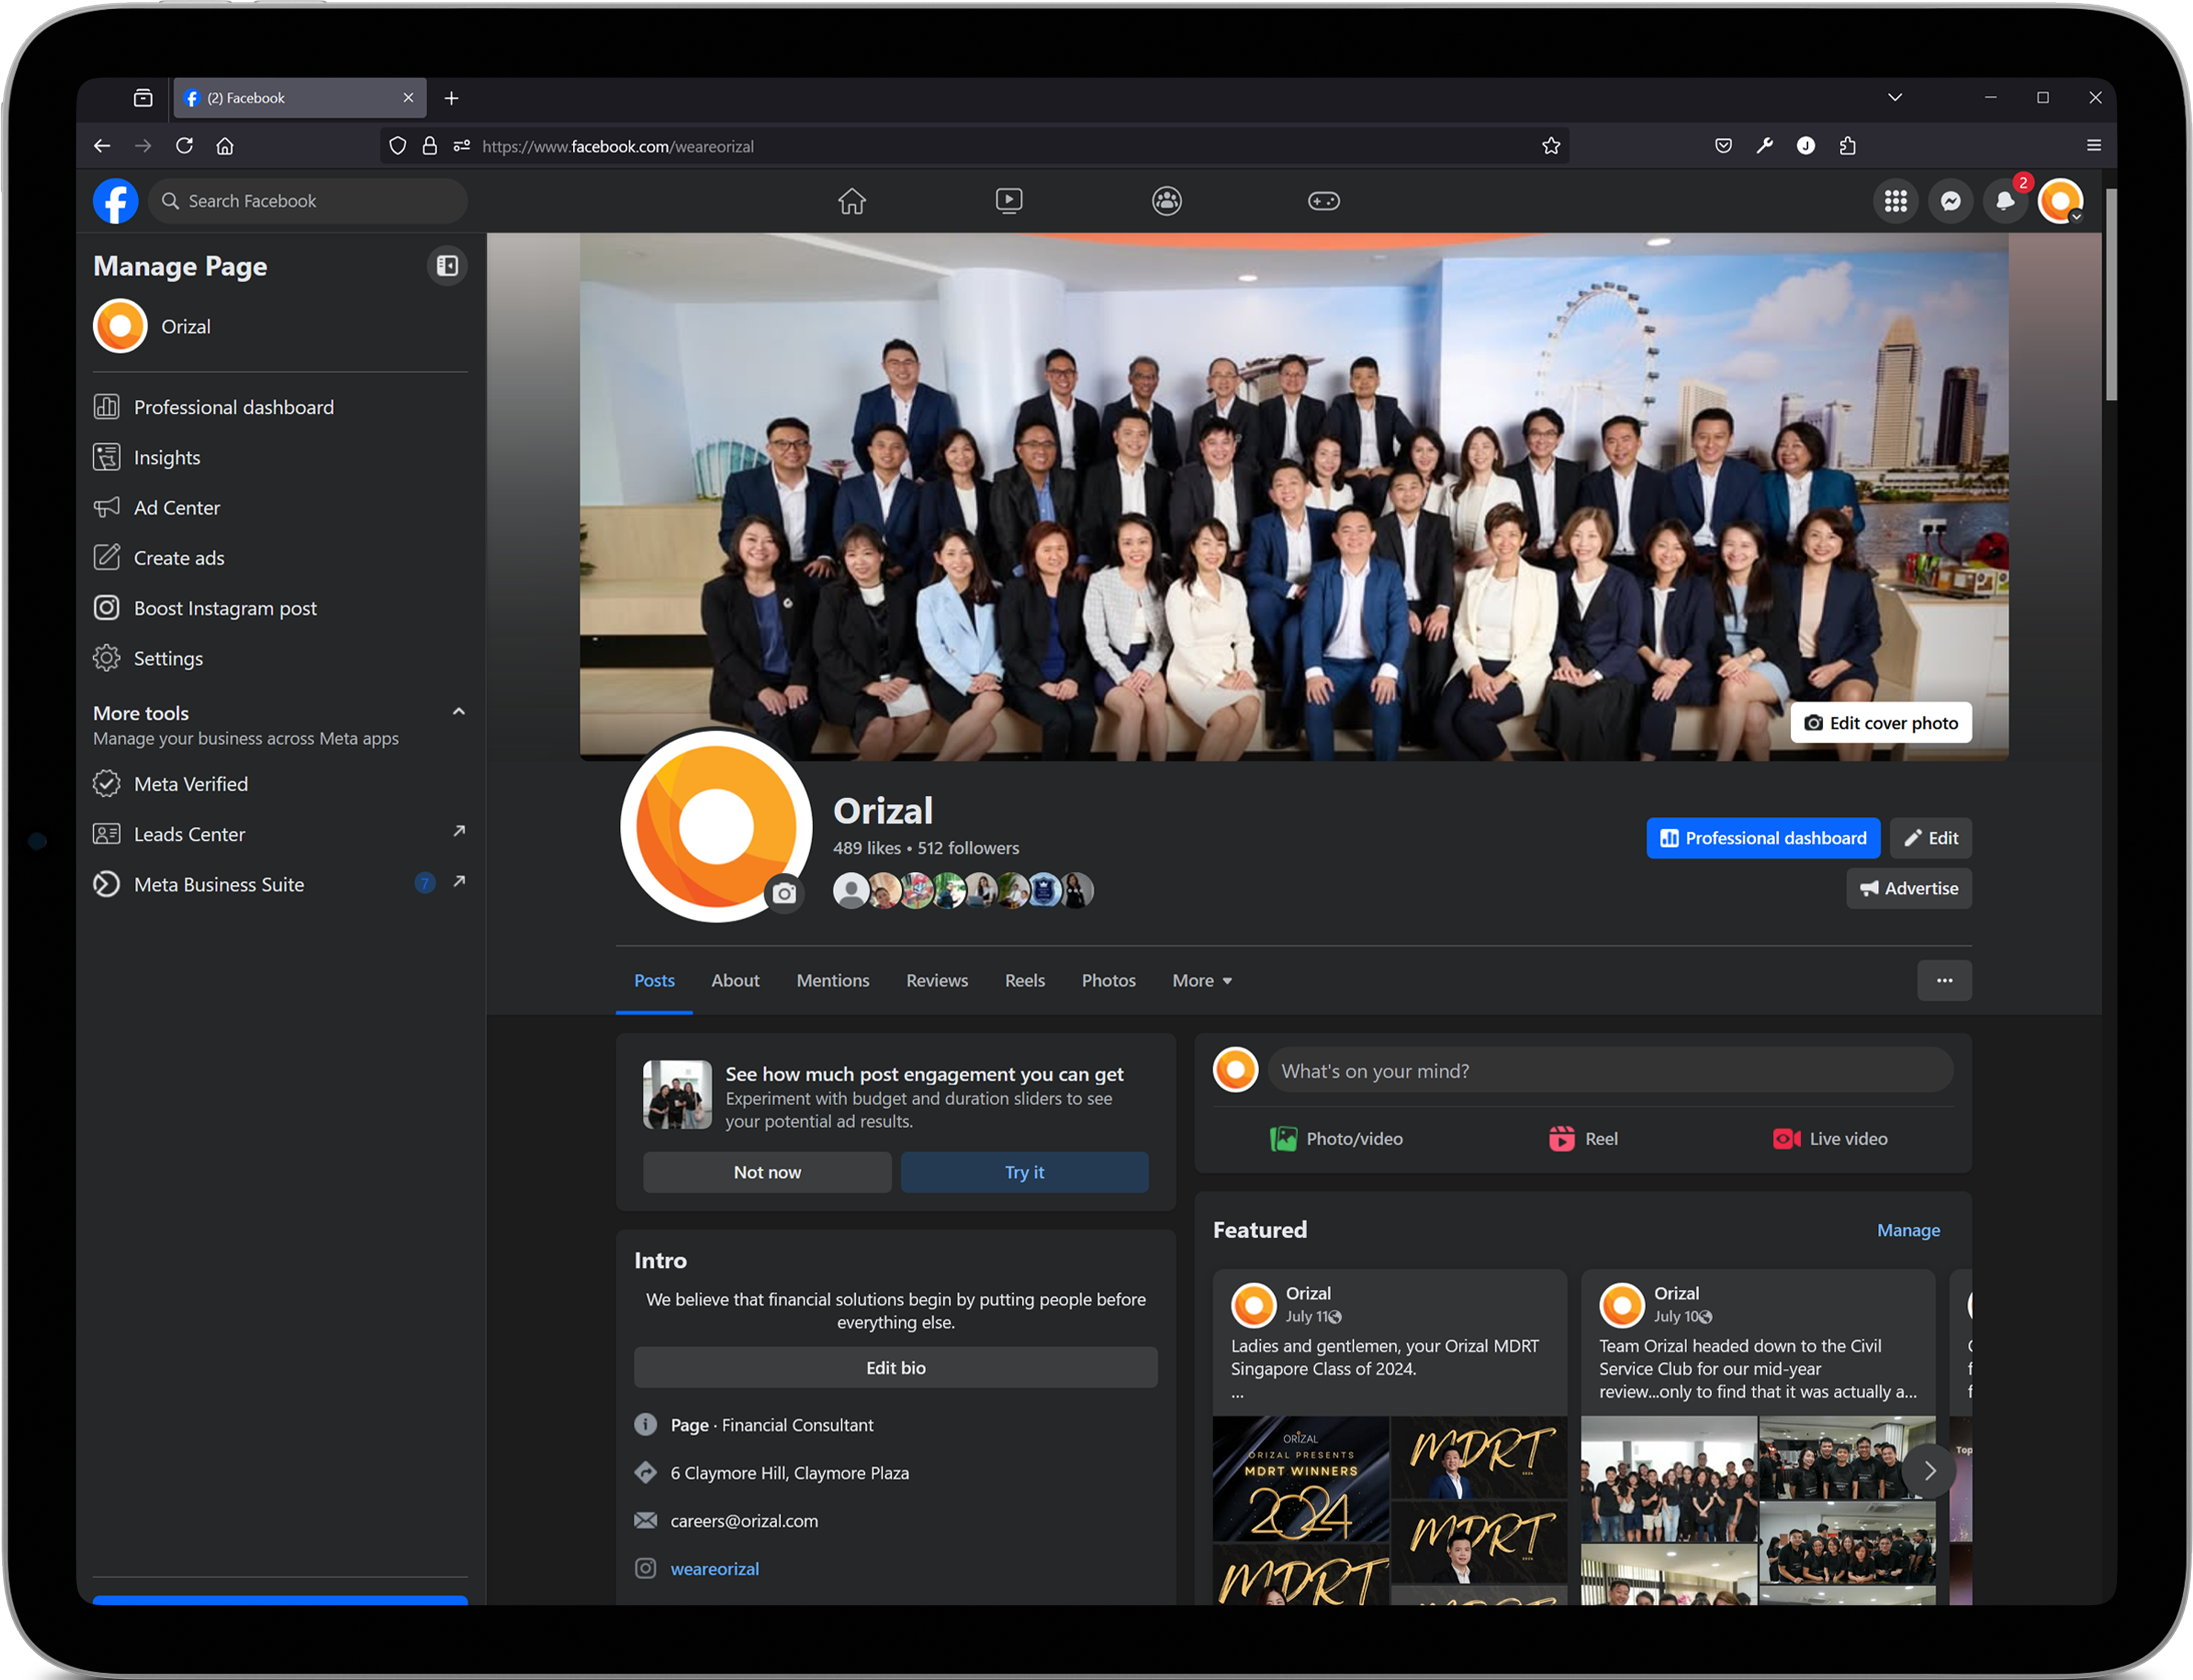The height and width of the screenshot is (1680, 2193).
Task: Click the What's on your mind box
Action: coord(1610,1071)
